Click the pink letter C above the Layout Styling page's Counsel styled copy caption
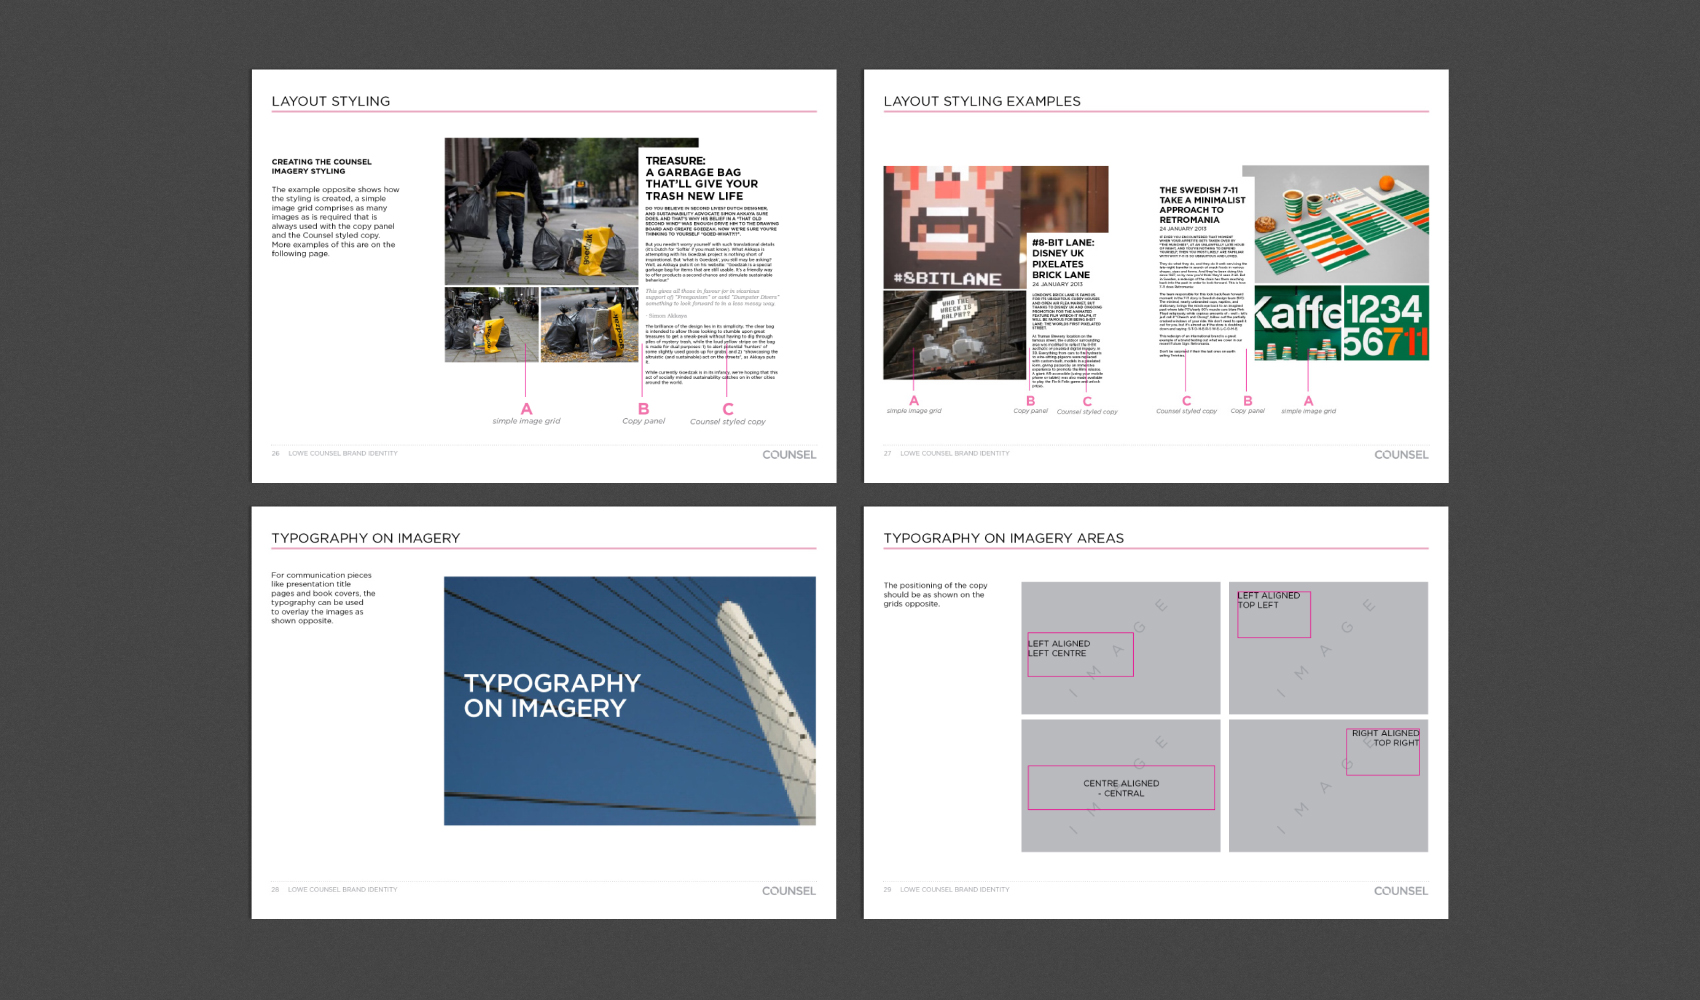The width and height of the screenshot is (1700, 1000). pos(728,409)
